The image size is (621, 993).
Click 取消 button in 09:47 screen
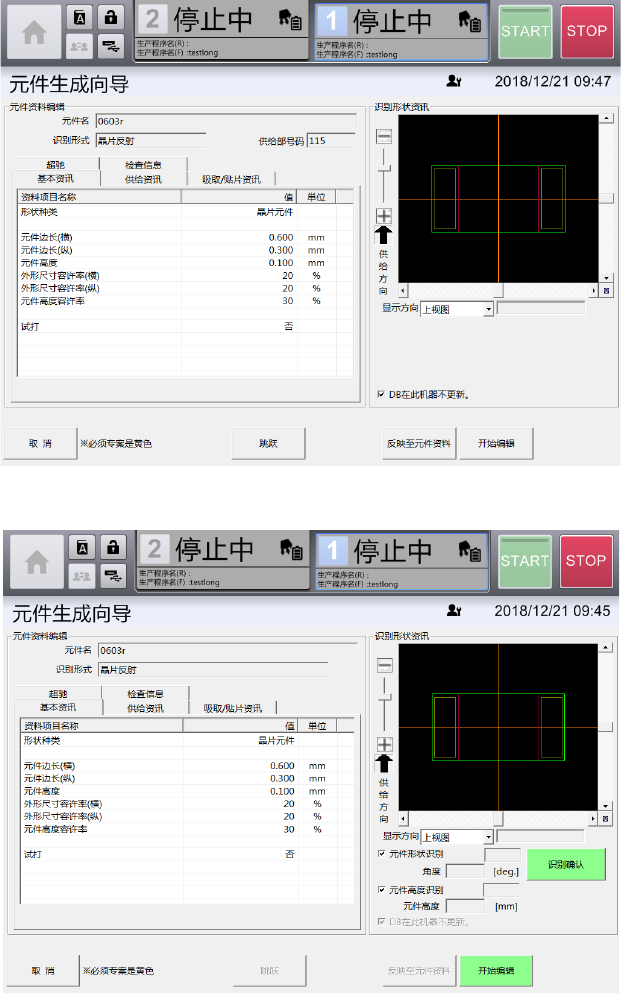click(41, 443)
